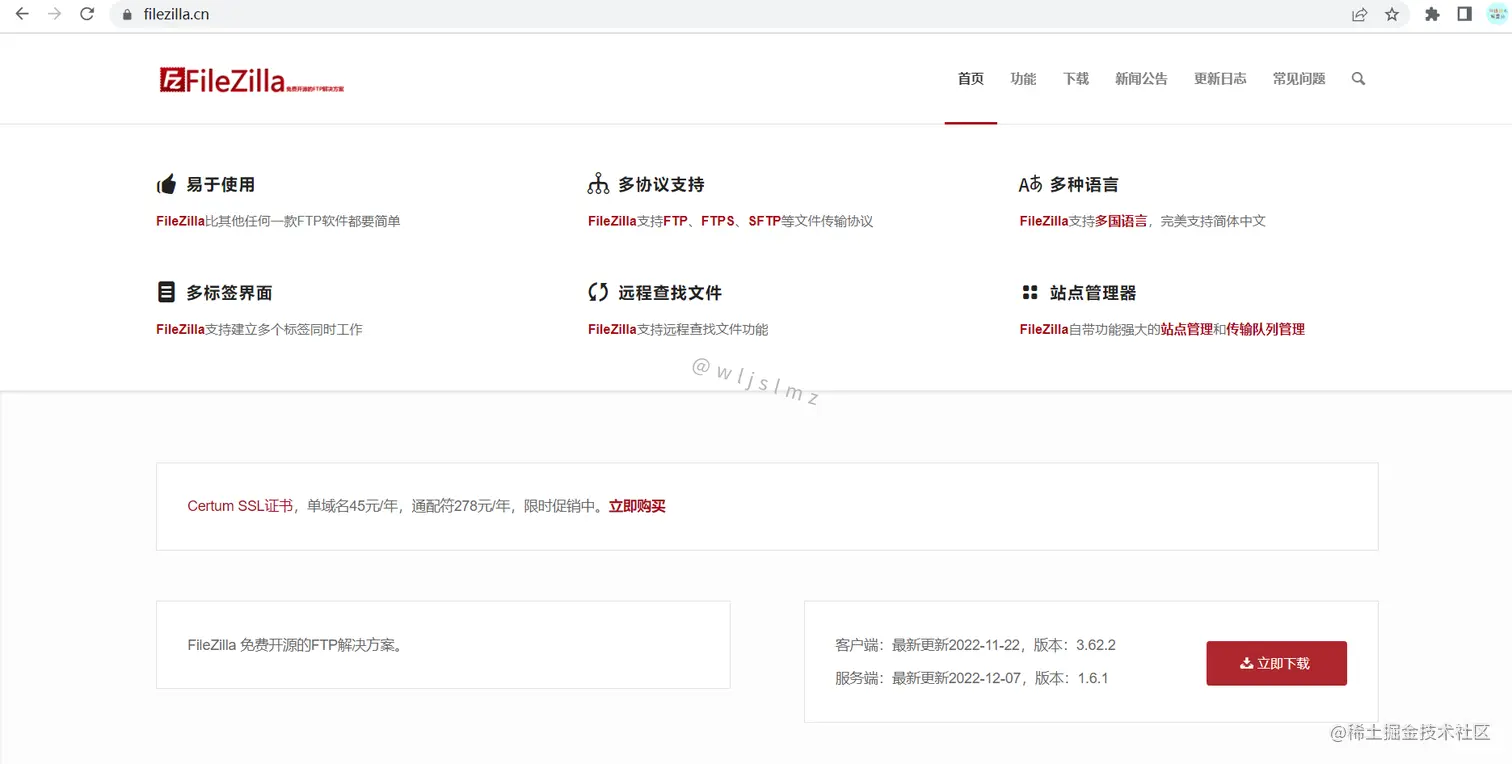Click the browser forward arrow
1512x764 pixels.
point(54,14)
